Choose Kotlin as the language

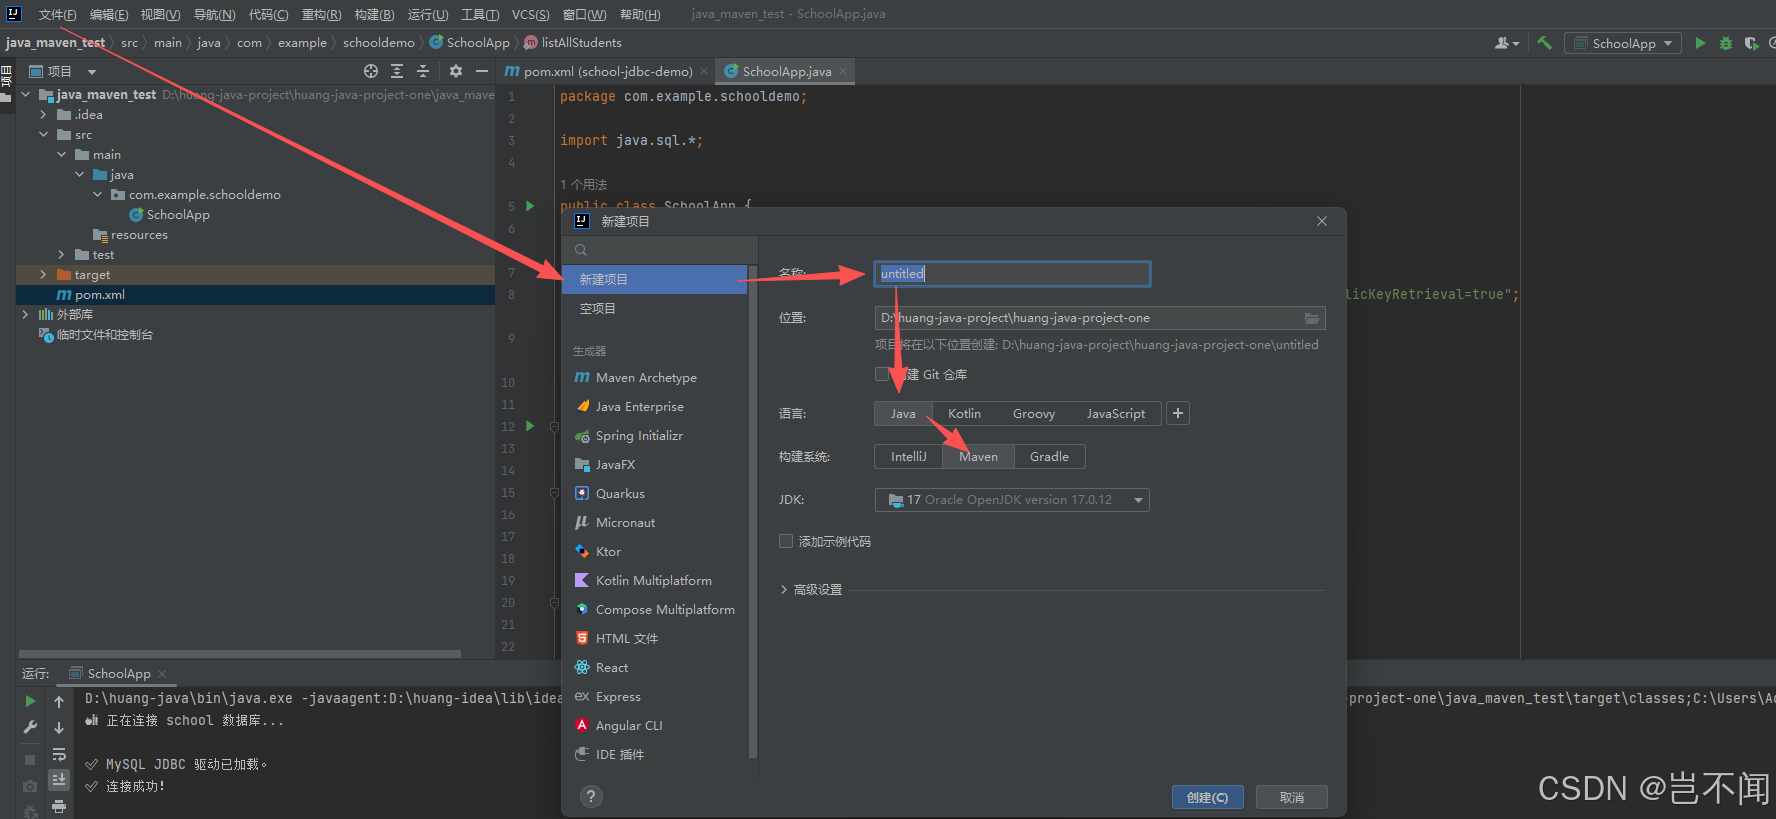pyautogui.click(x=964, y=413)
